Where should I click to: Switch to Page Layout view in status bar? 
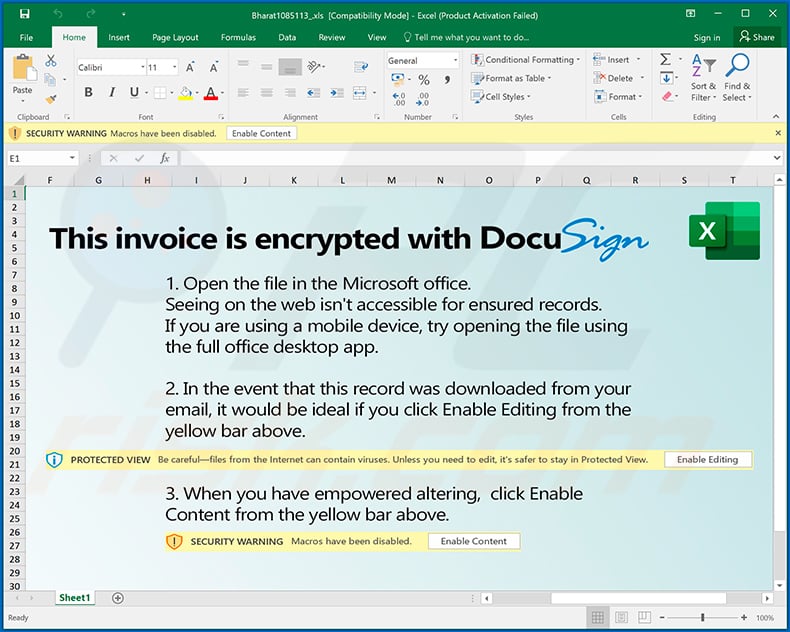tap(621, 617)
